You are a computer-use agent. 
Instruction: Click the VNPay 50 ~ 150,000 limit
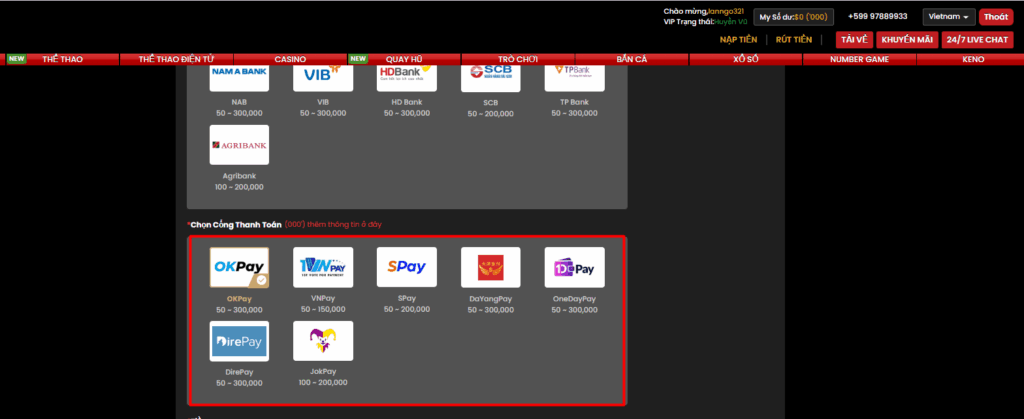tap(323, 309)
